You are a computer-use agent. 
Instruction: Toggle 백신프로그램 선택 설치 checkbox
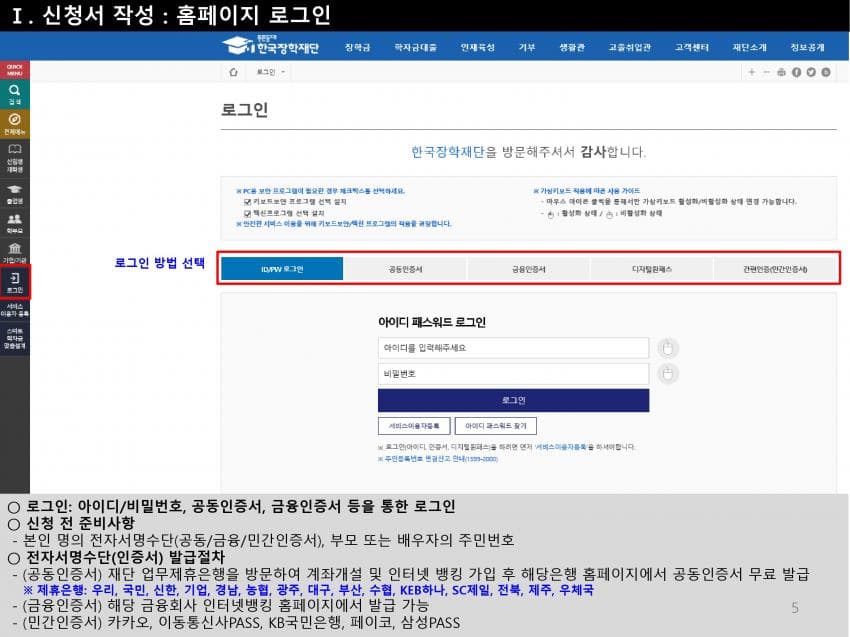[247, 212]
